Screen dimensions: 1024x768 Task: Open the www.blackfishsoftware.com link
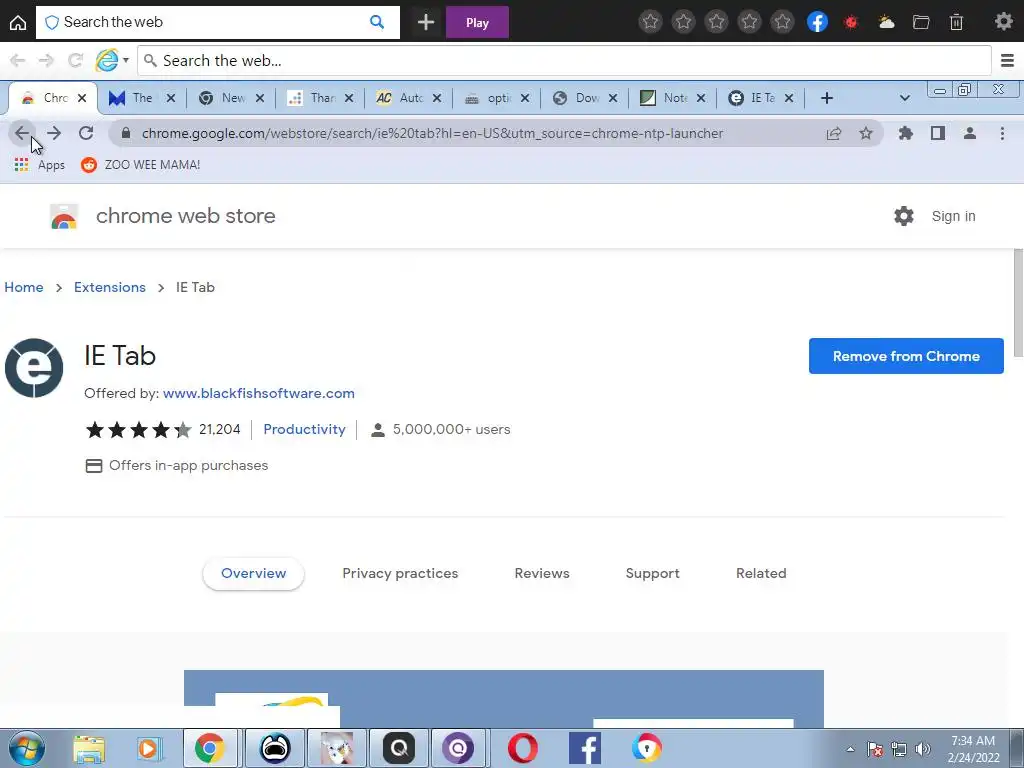pyautogui.click(x=259, y=393)
